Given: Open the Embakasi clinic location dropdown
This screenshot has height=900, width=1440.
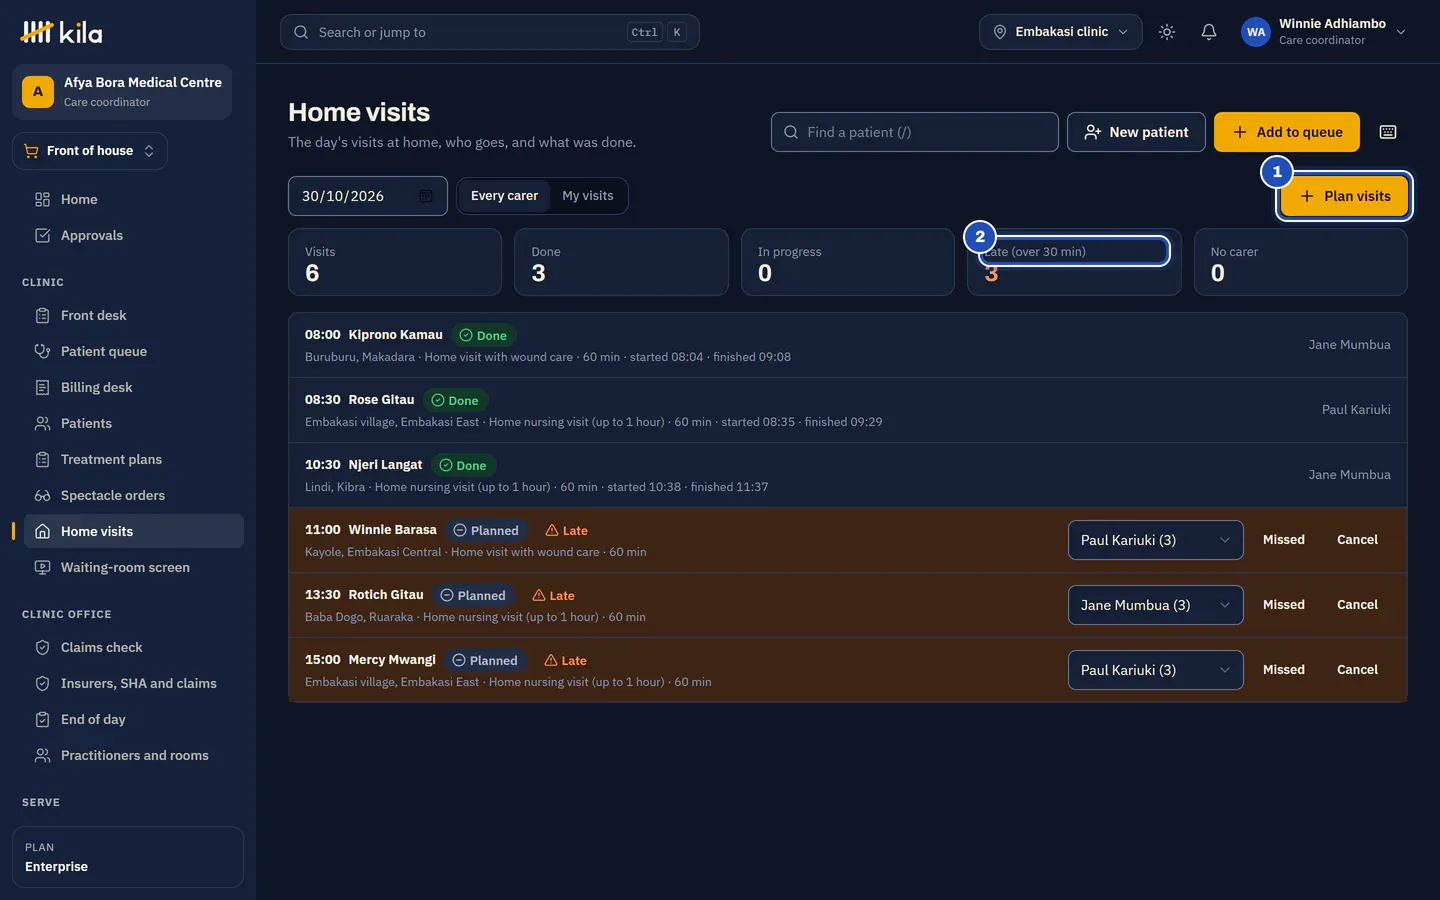Looking at the screenshot, I should (1060, 32).
